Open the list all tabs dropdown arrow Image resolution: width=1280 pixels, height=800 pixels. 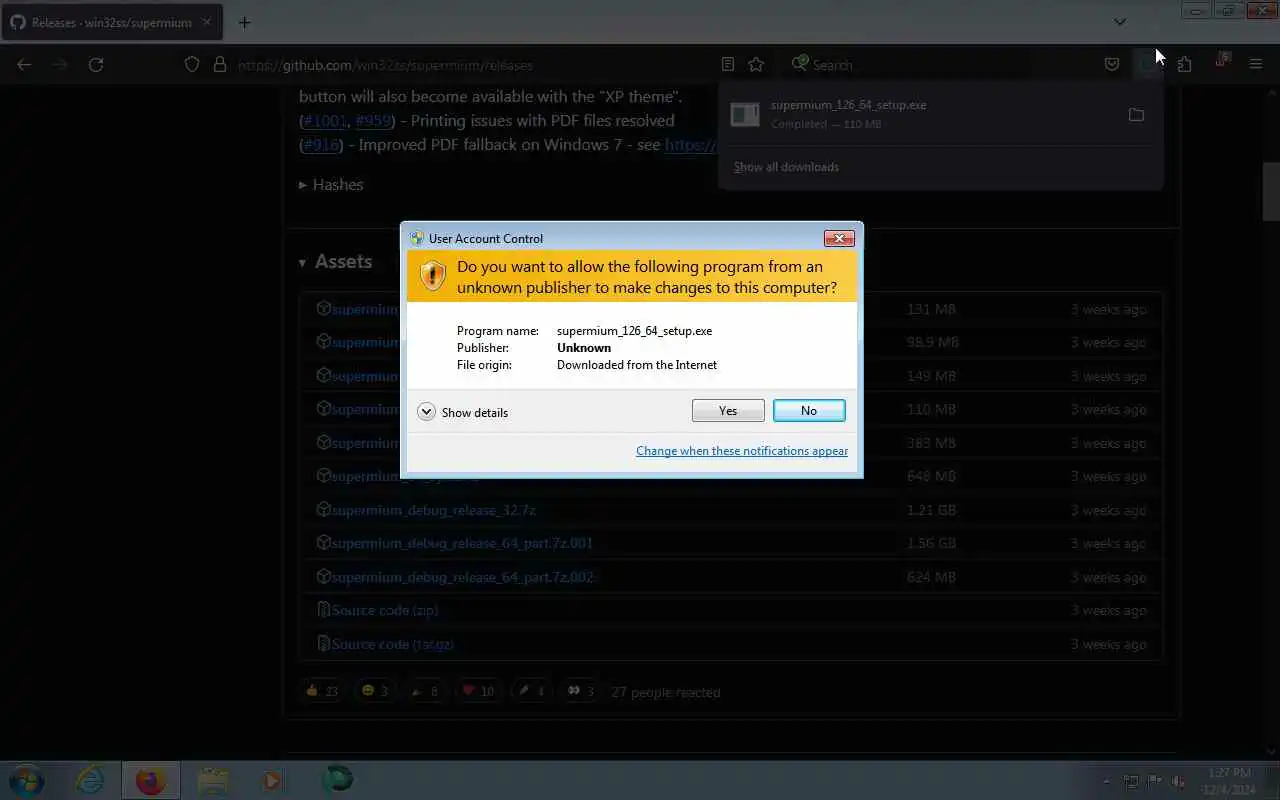(1120, 22)
